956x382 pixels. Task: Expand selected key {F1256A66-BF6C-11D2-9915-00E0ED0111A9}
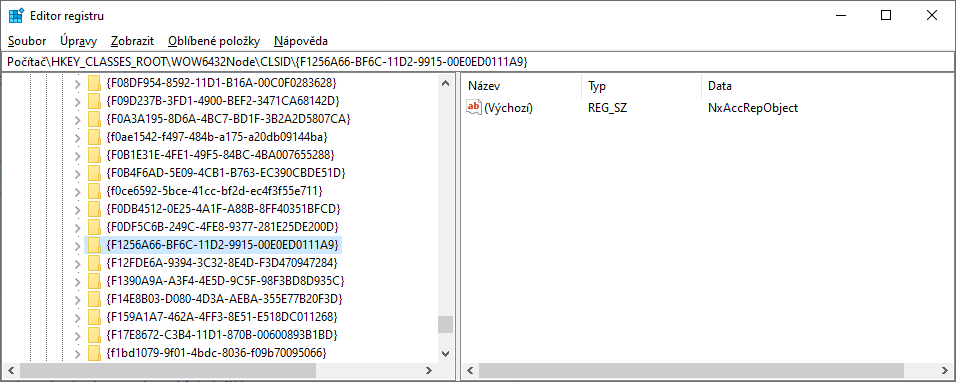(x=77, y=245)
